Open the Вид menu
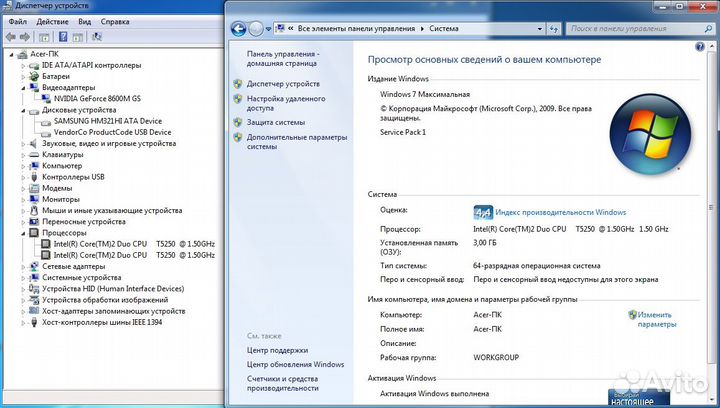The width and height of the screenshot is (720, 408). pos(84,22)
